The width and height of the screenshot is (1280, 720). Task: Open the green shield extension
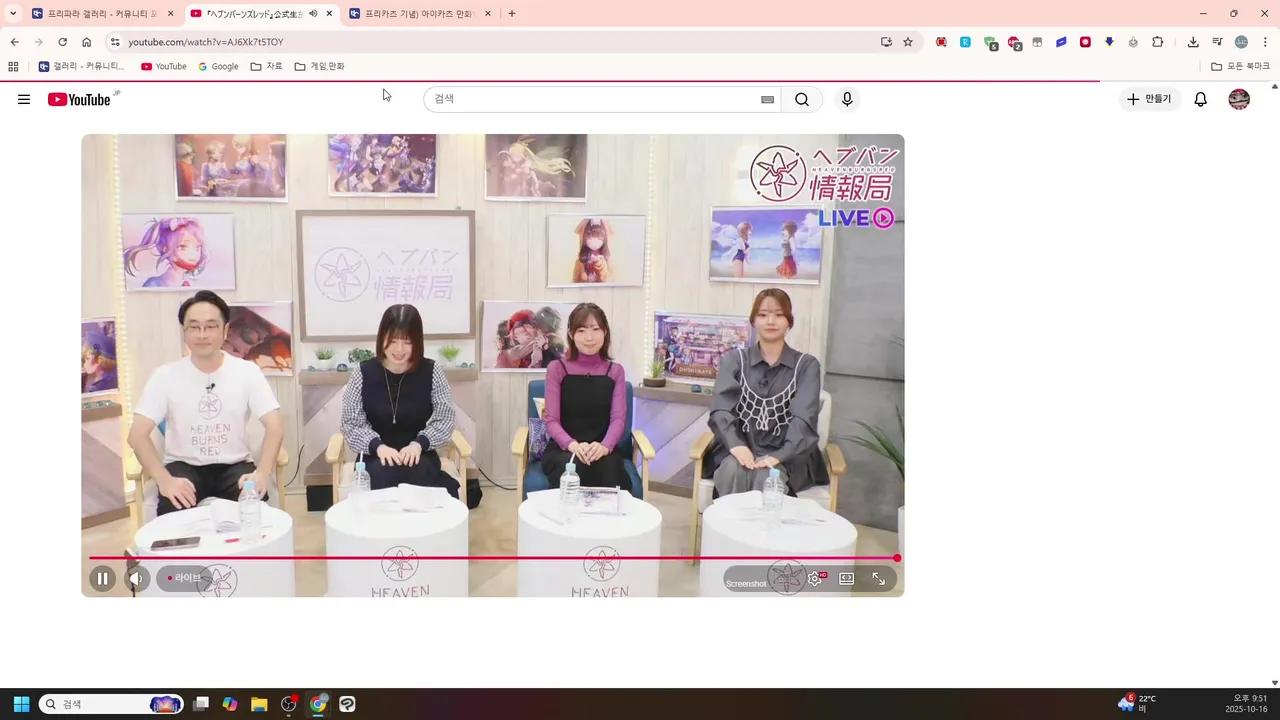pyautogui.click(x=990, y=43)
